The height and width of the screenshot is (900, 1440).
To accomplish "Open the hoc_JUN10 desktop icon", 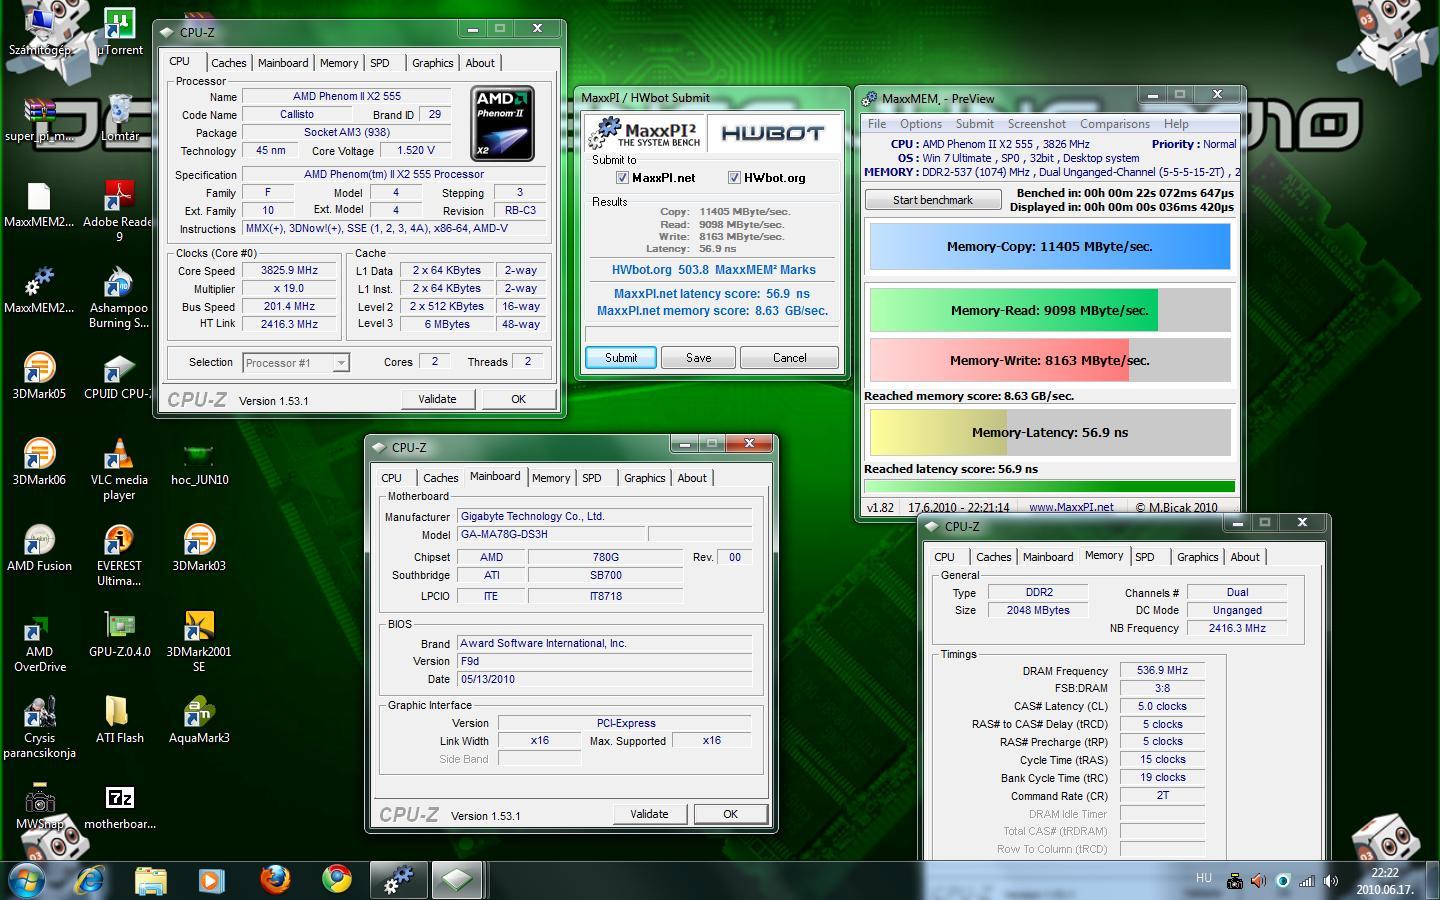I will pyautogui.click(x=199, y=462).
